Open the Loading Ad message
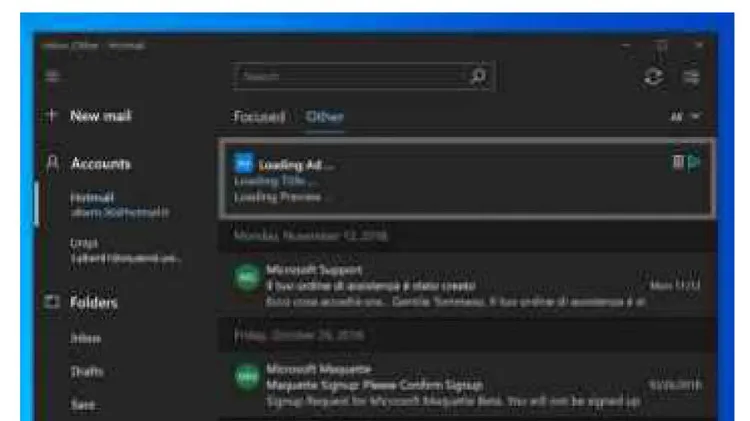Viewport: 750px width, 421px height. pos(467,179)
